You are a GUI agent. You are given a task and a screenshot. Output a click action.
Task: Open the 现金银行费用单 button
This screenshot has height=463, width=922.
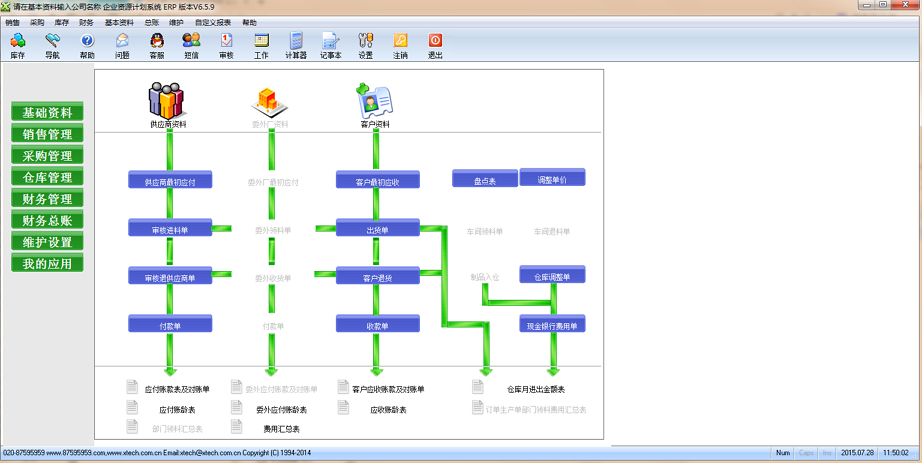pos(552,324)
